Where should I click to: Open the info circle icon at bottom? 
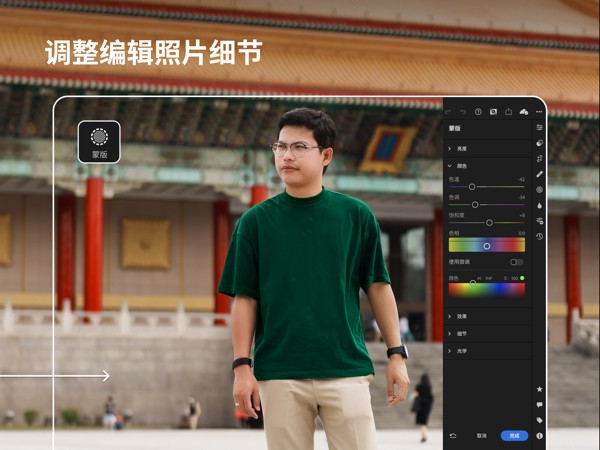pyautogui.click(x=540, y=435)
